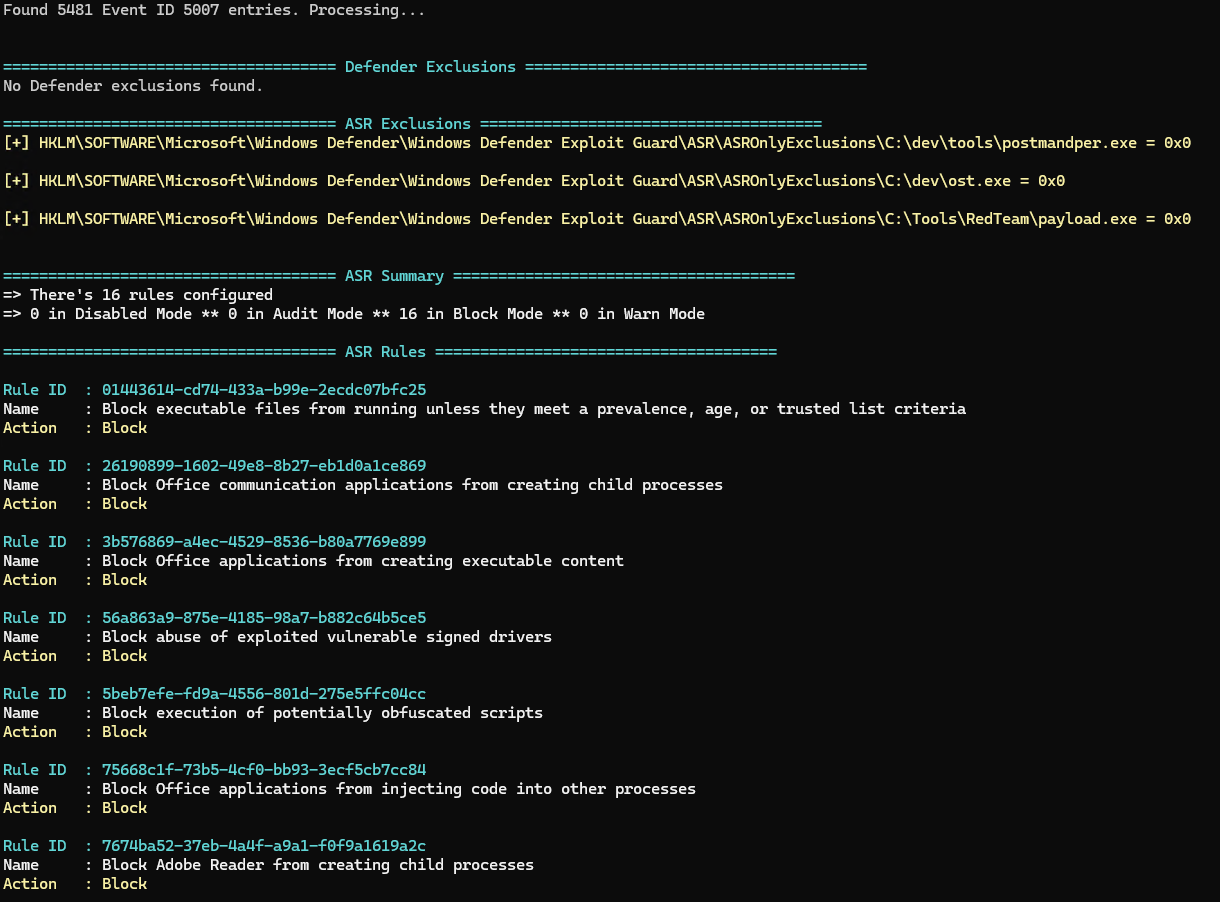Click the RedTeam payload.exe exclusion entry
This screenshot has width=1220, height=902.
click(x=597, y=219)
